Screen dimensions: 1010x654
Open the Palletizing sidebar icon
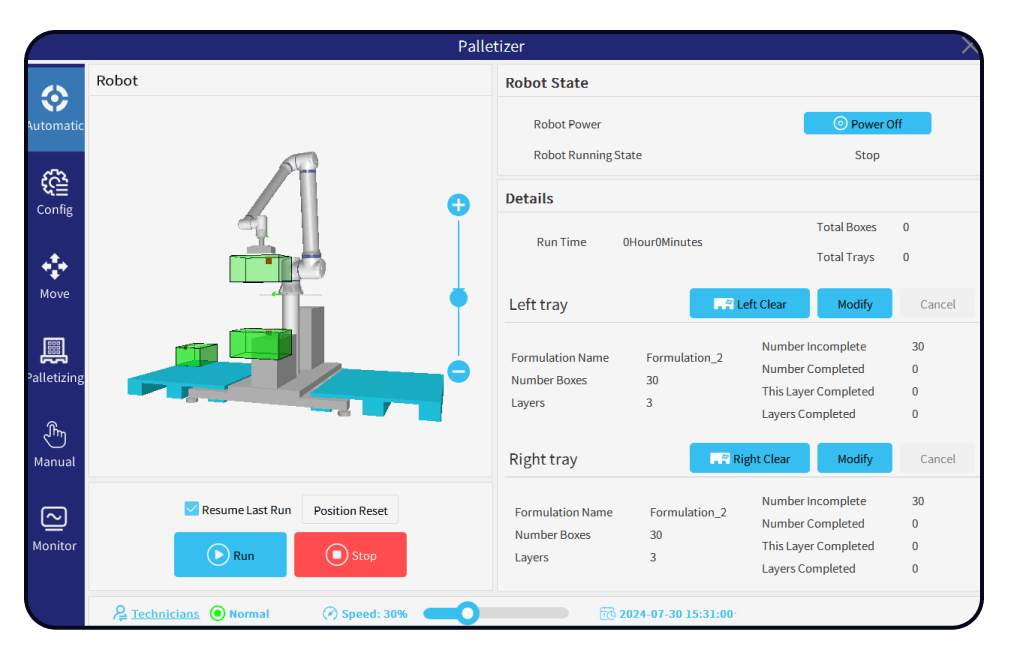(55, 351)
